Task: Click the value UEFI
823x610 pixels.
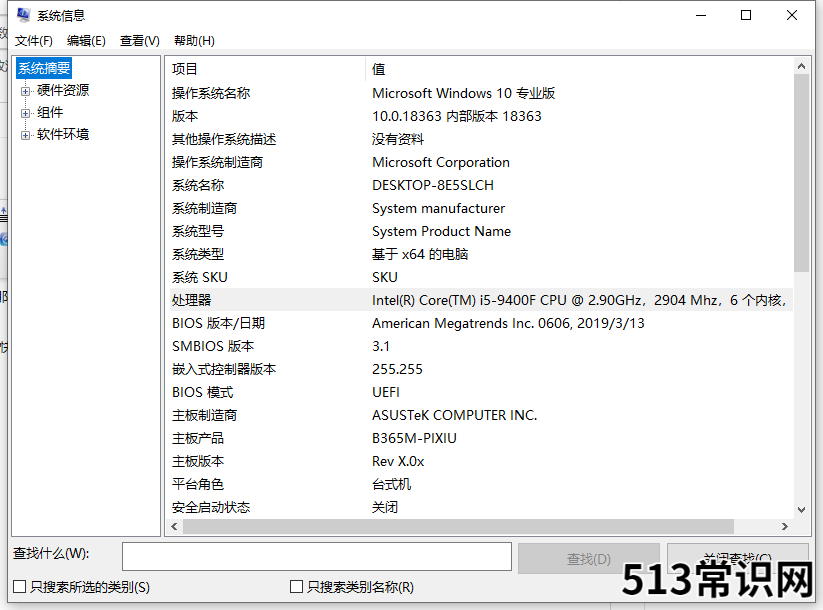Action: [x=386, y=393]
